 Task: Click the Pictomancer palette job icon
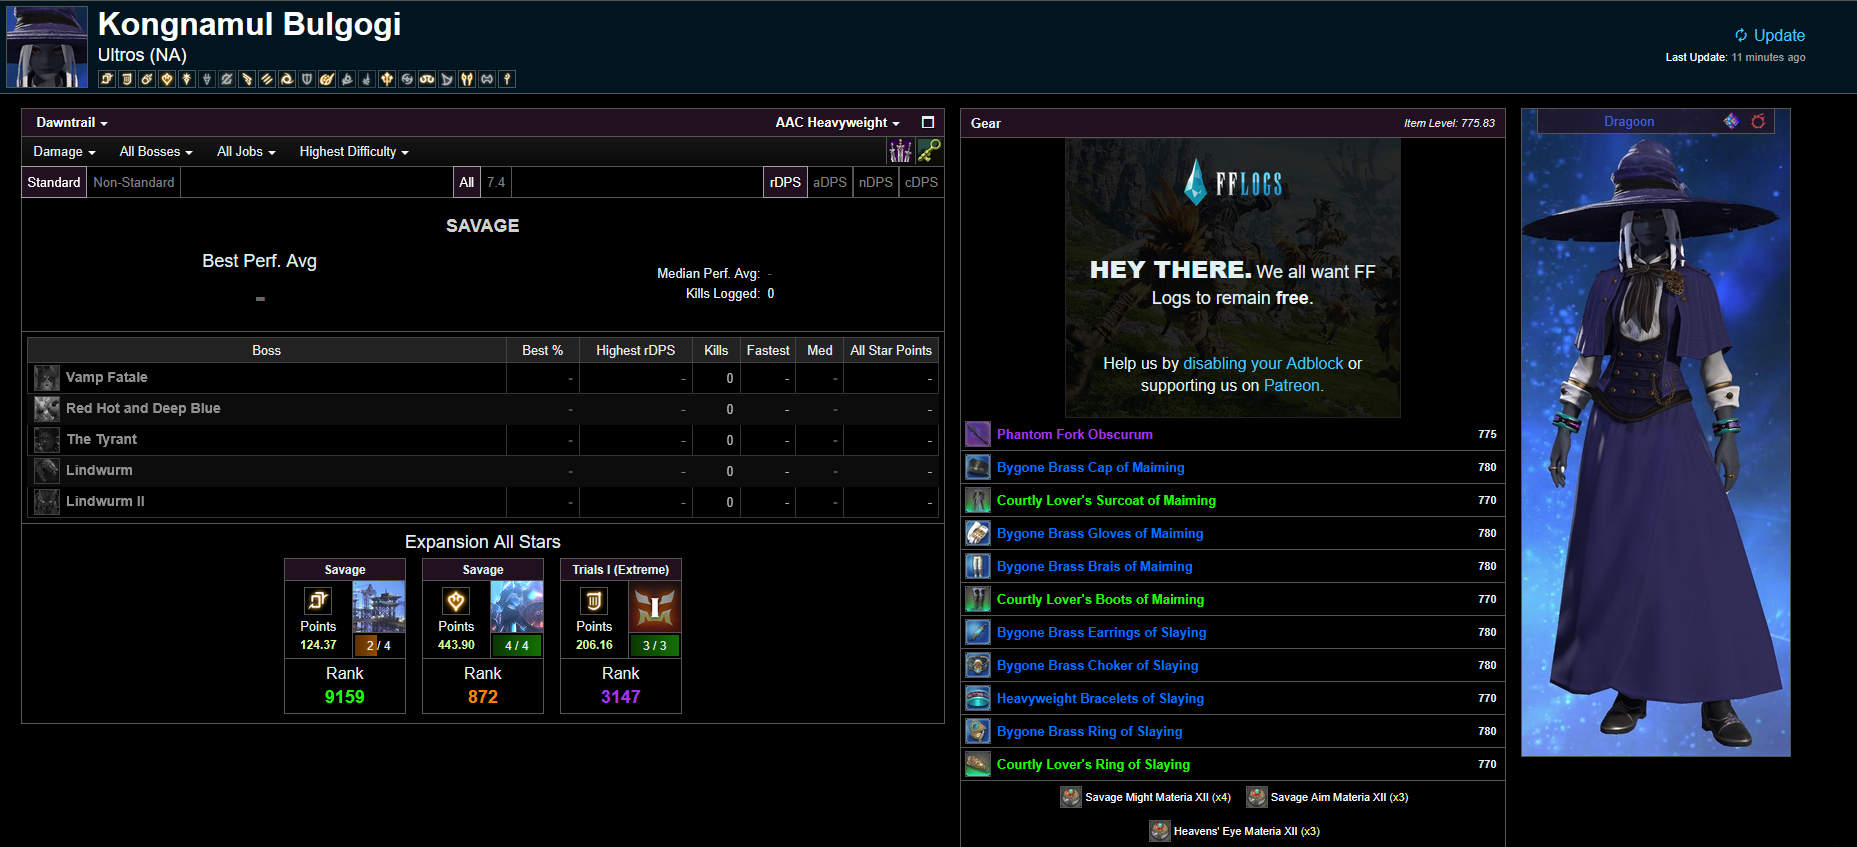(327, 79)
